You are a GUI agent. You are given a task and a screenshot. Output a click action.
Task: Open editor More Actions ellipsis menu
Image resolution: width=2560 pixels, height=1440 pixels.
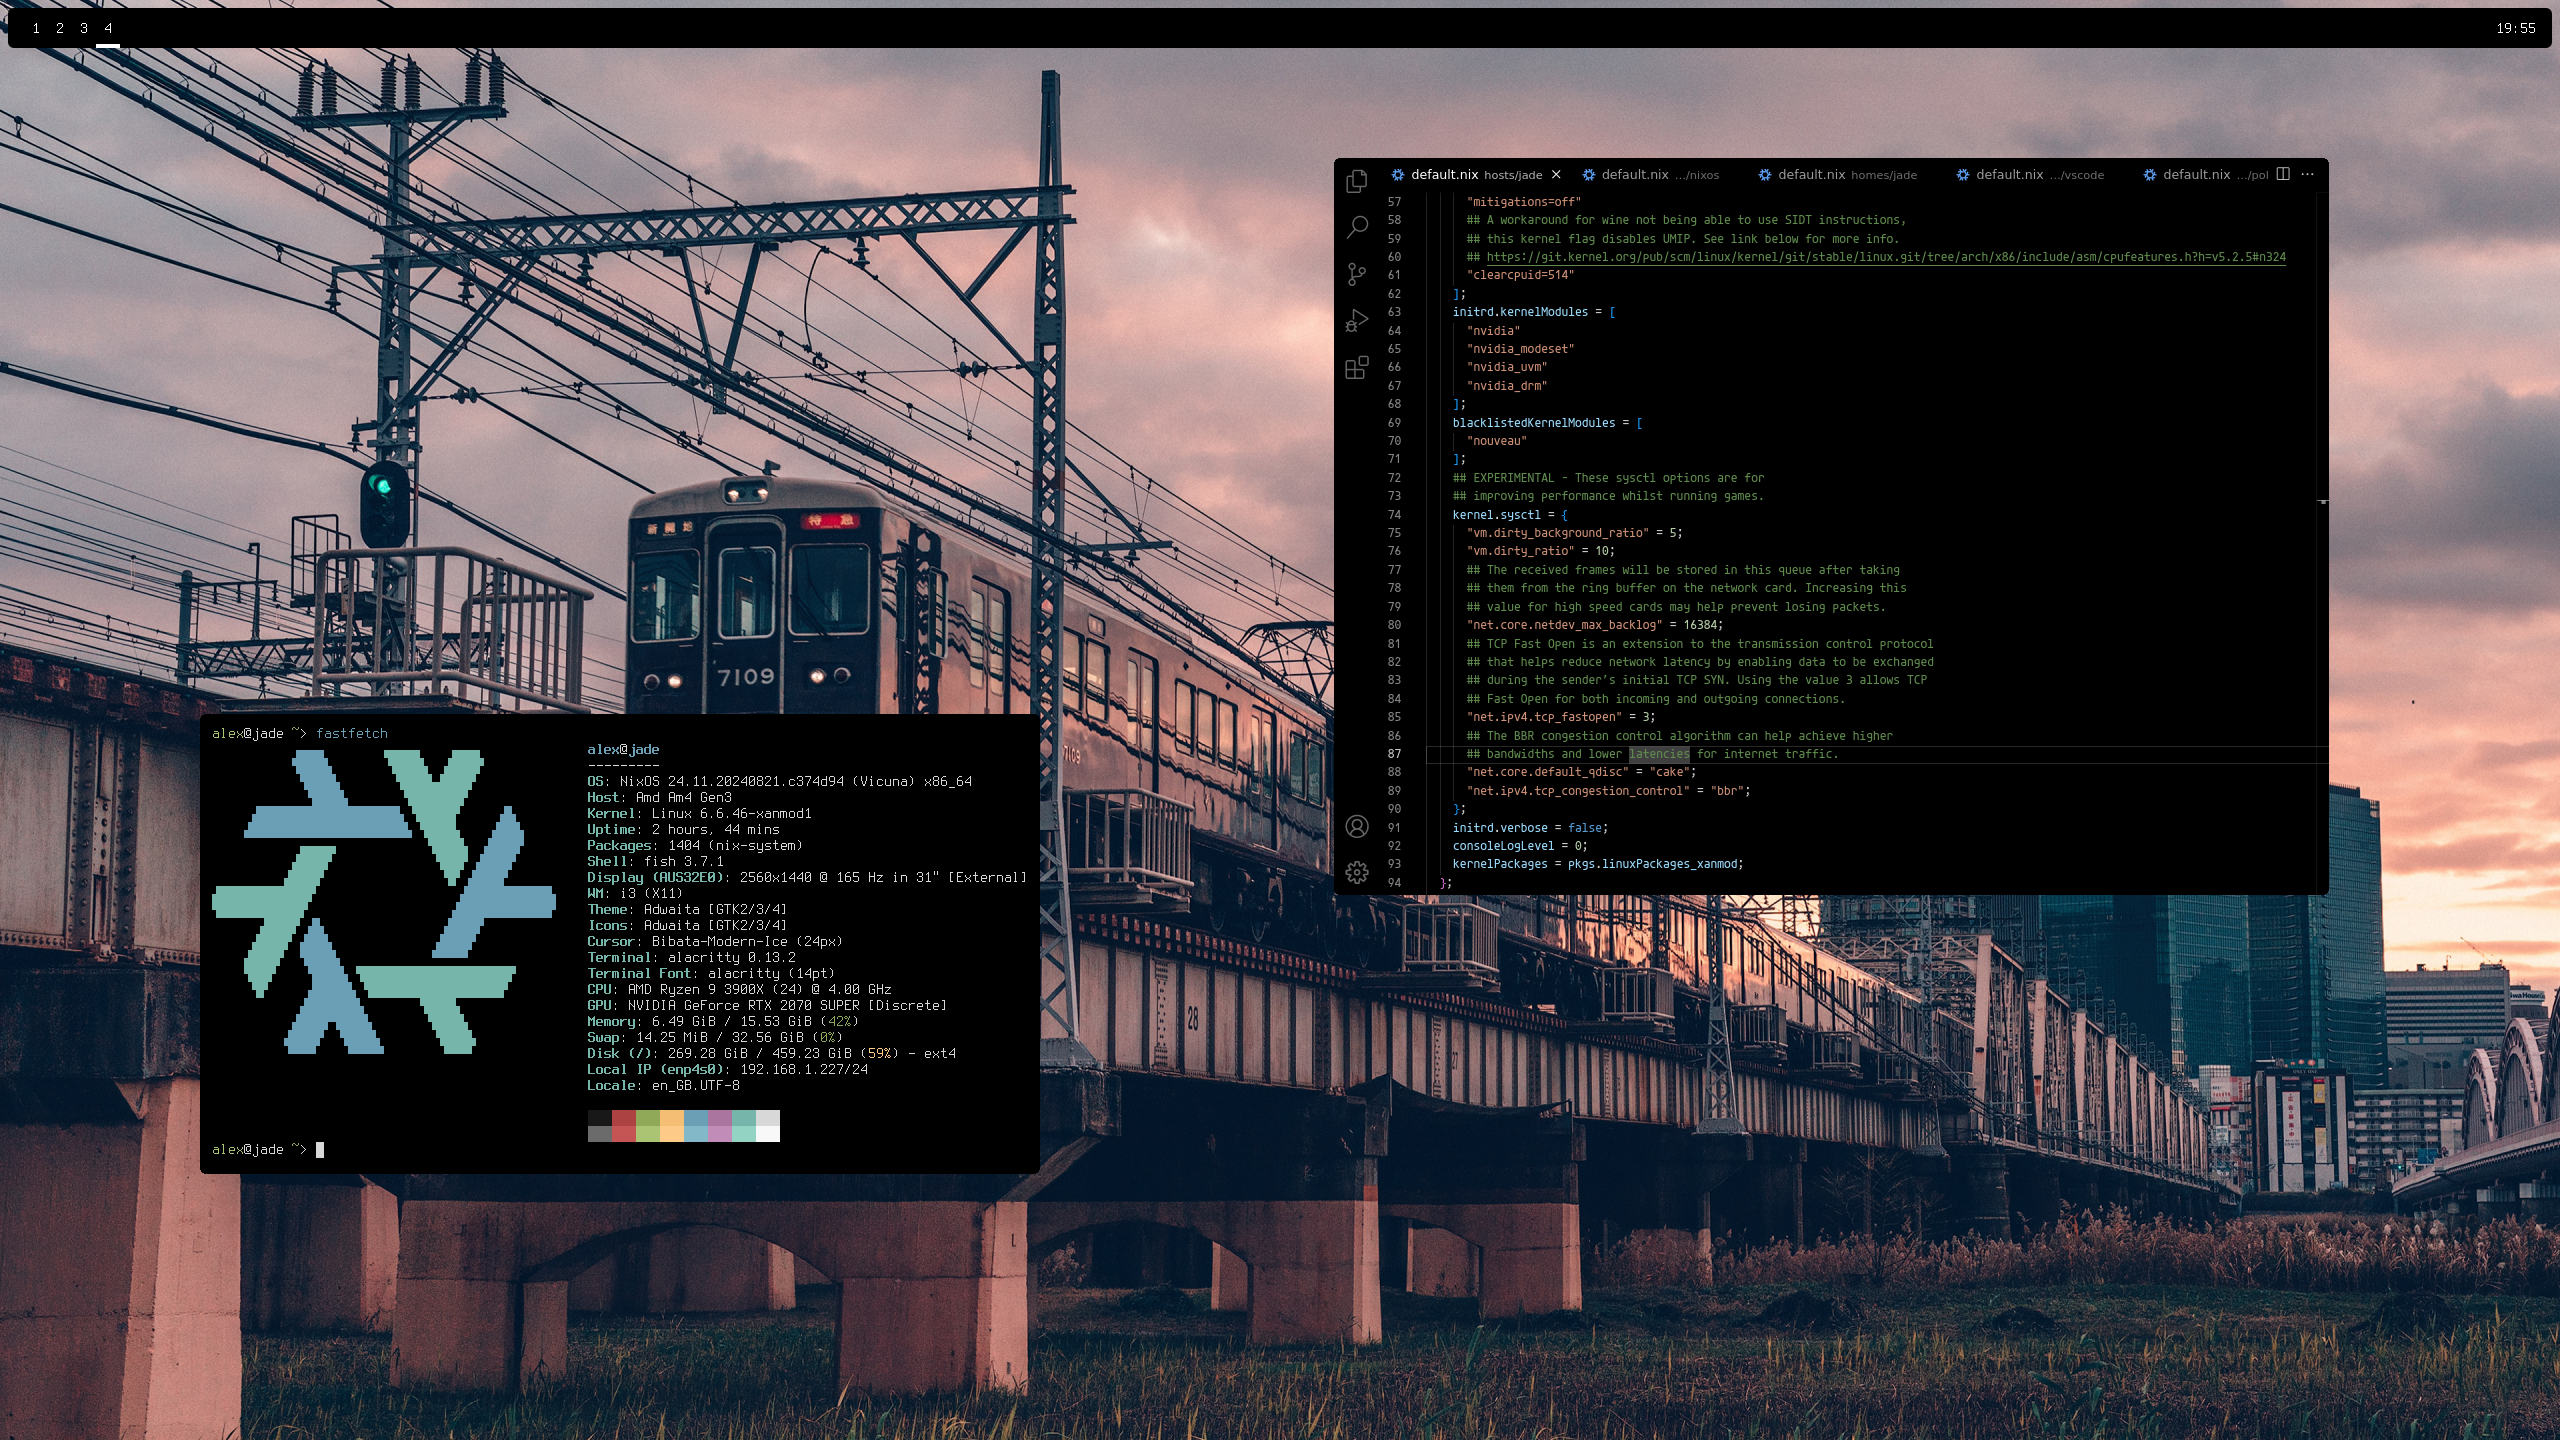2308,174
